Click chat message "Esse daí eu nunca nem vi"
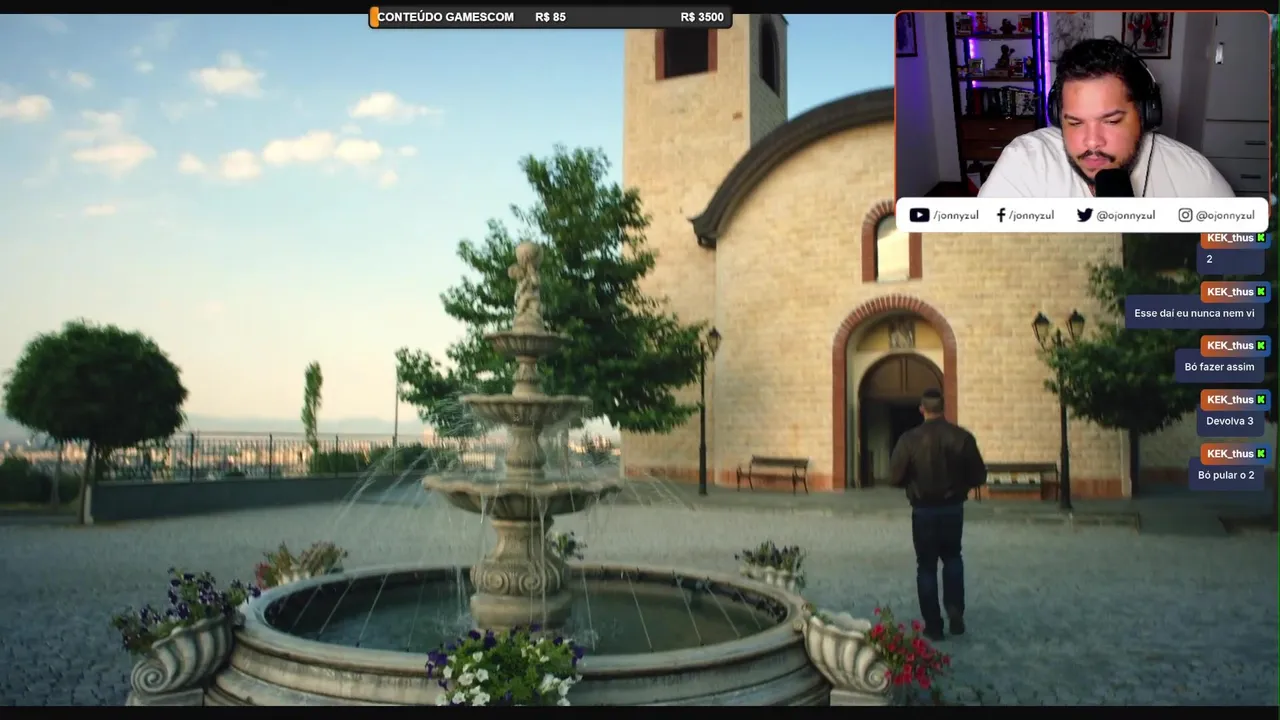 tap(1194, 313)
